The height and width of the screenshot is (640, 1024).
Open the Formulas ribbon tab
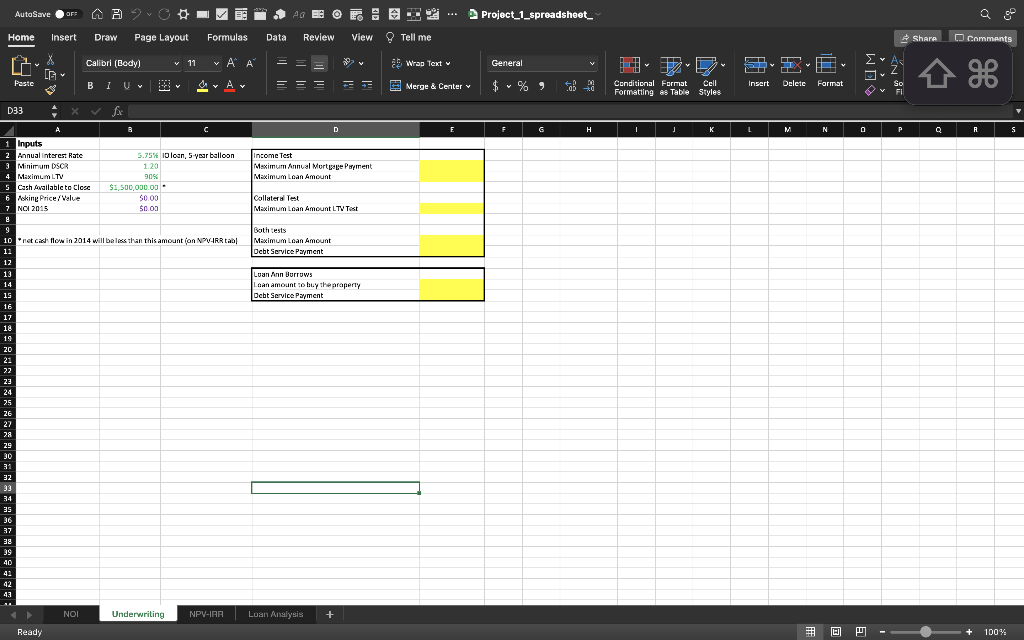[x=227, y=37]
